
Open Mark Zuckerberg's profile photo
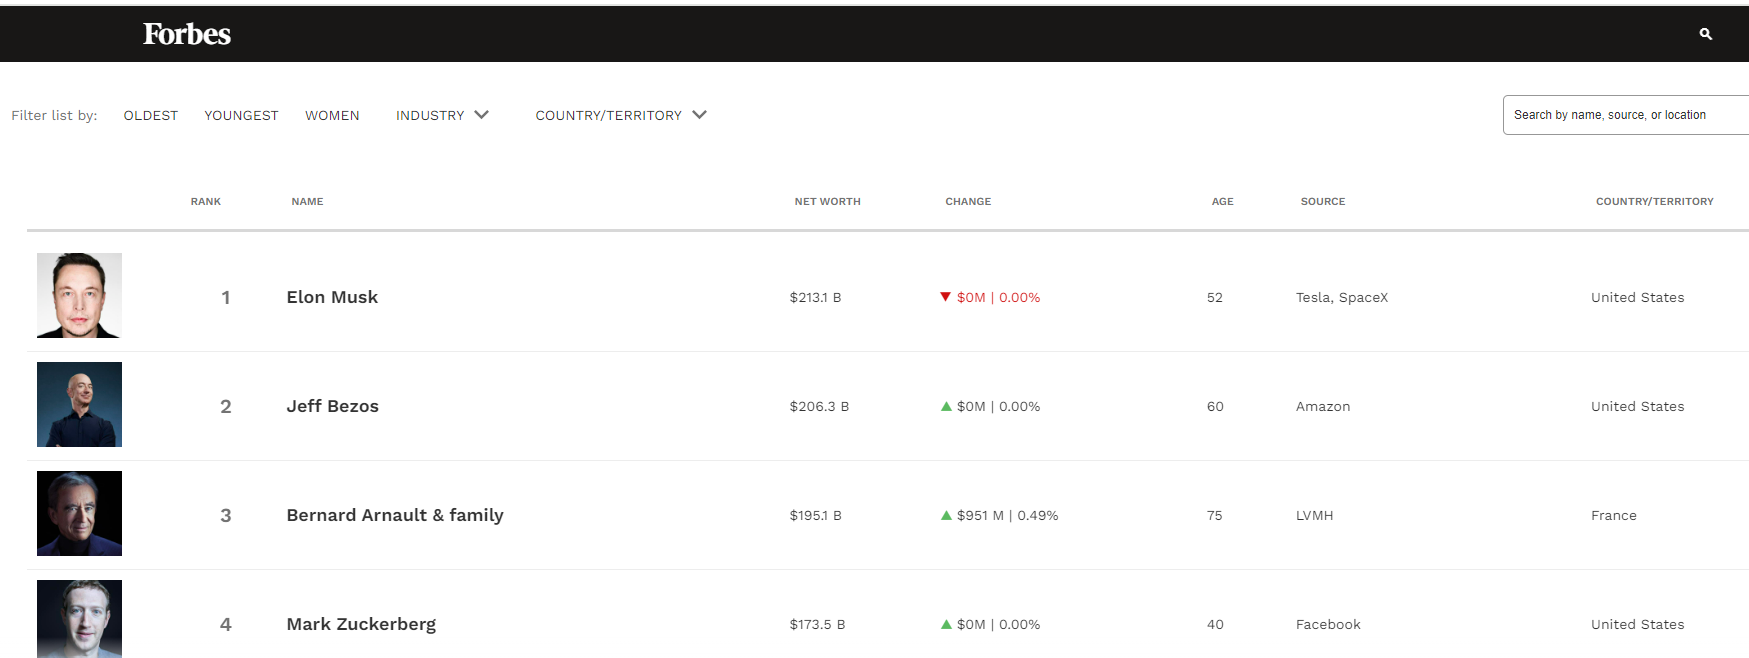[79, 619]
